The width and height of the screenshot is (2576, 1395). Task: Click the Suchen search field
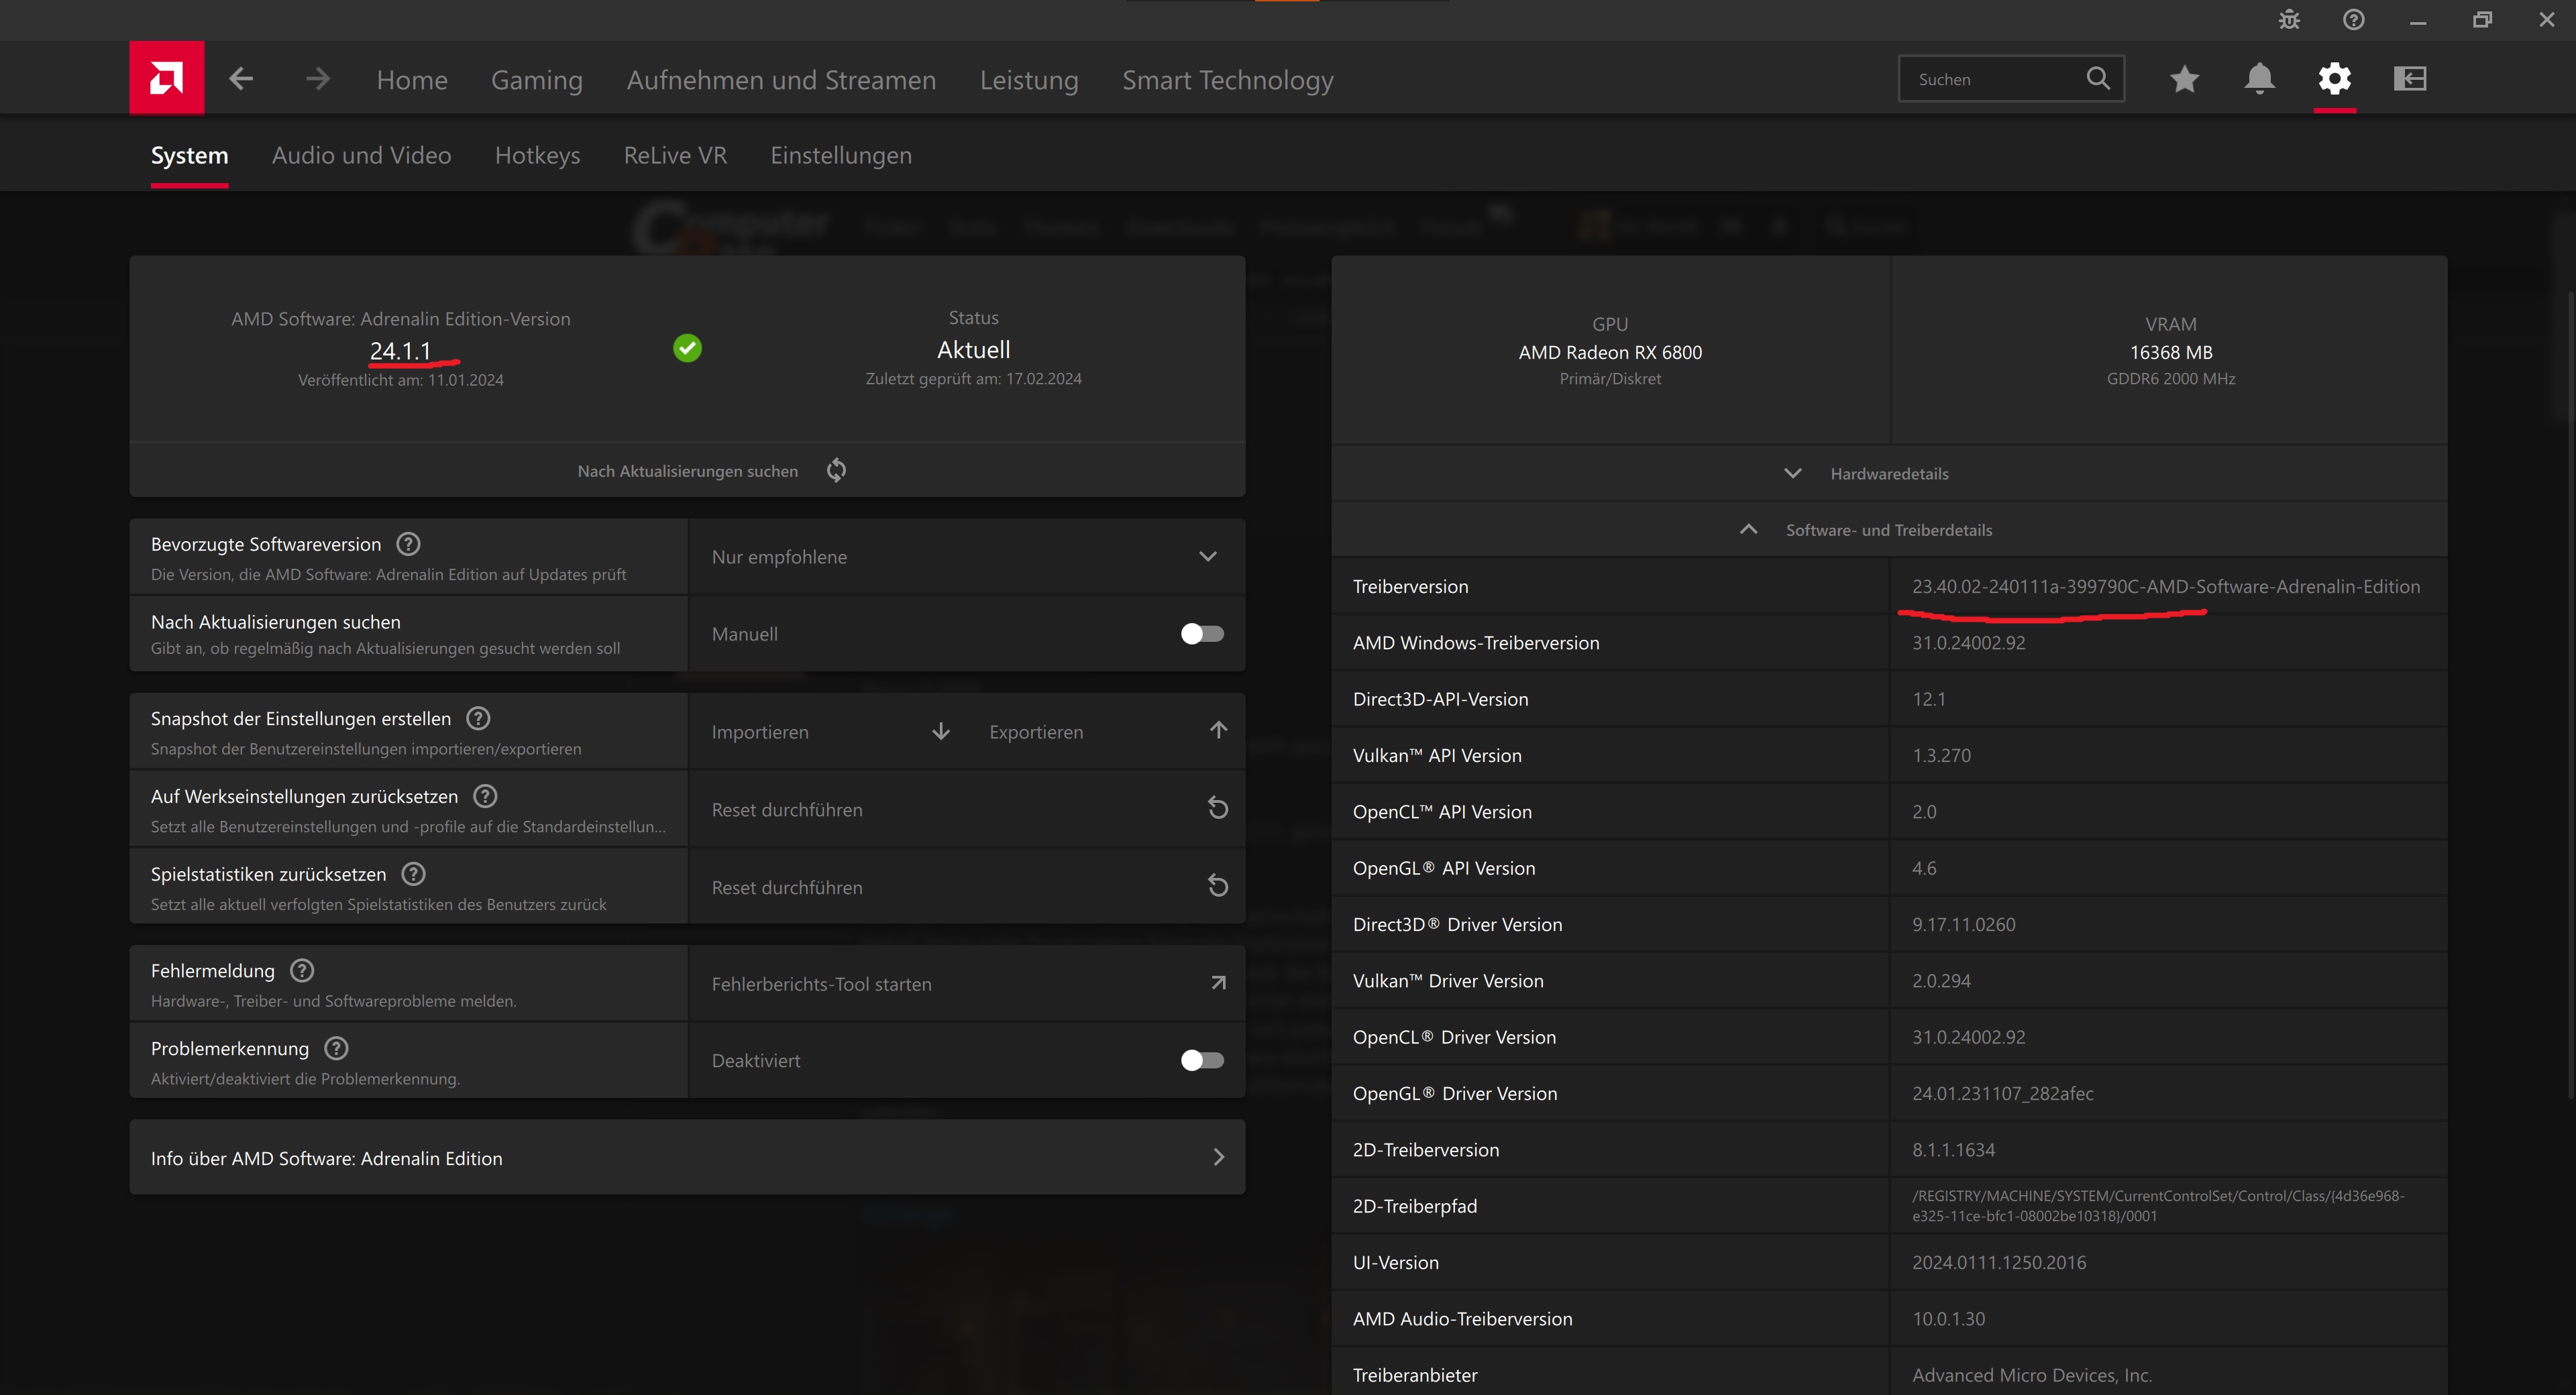pyautogui.click(x=1995, y=79)
